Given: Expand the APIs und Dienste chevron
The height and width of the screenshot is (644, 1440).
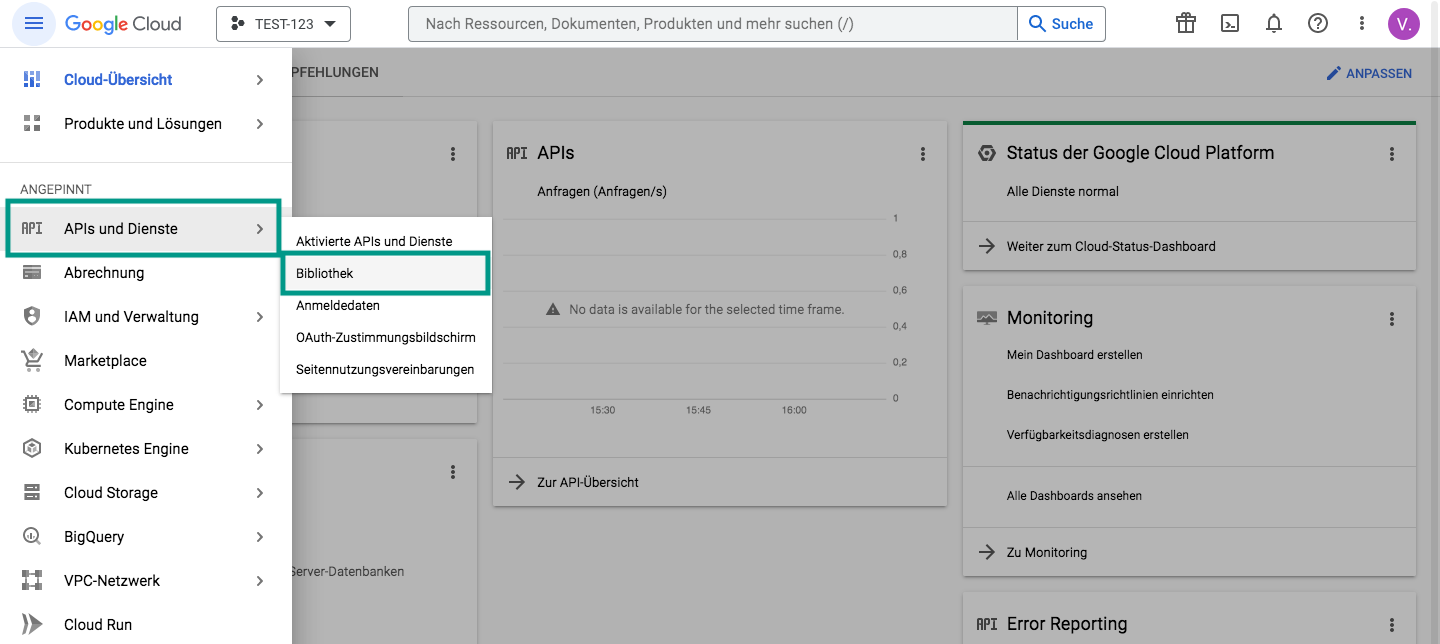Looking at the screenshot, I should pyautogui.click(x=260, y=229).
